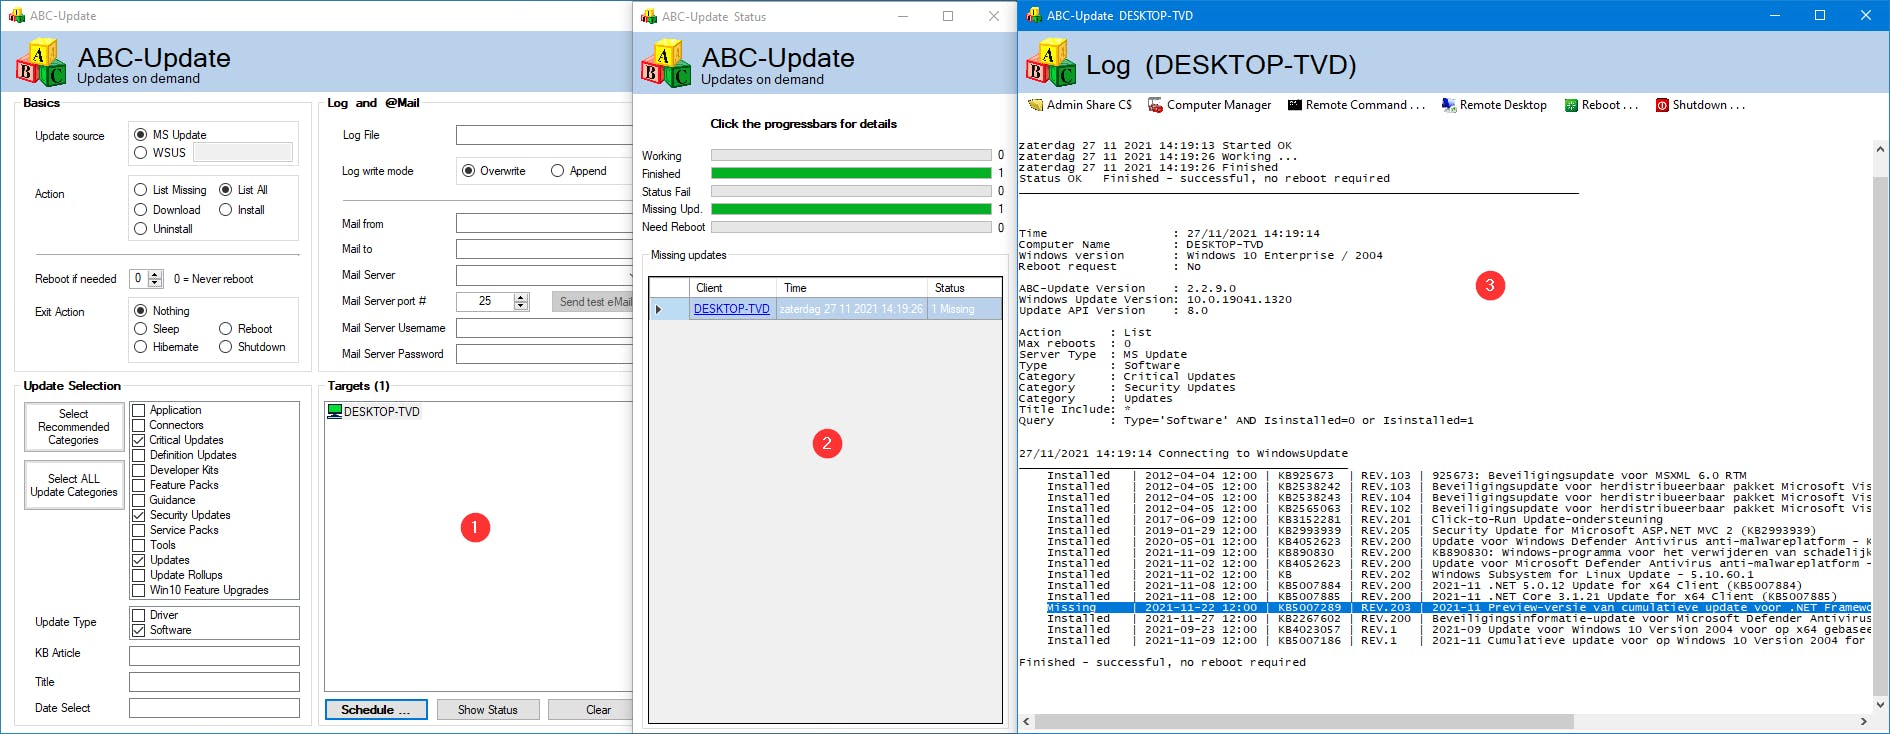
Task: Uncheck the Security Updates category
Action: 139,515
